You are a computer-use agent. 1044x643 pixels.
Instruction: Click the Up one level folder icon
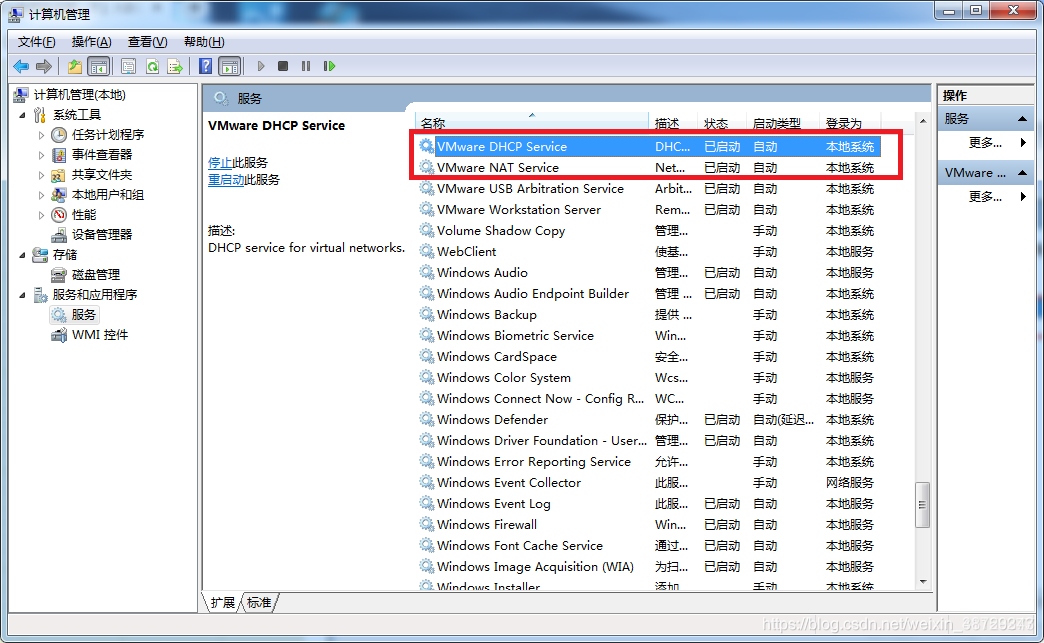[x=75, y=66]
